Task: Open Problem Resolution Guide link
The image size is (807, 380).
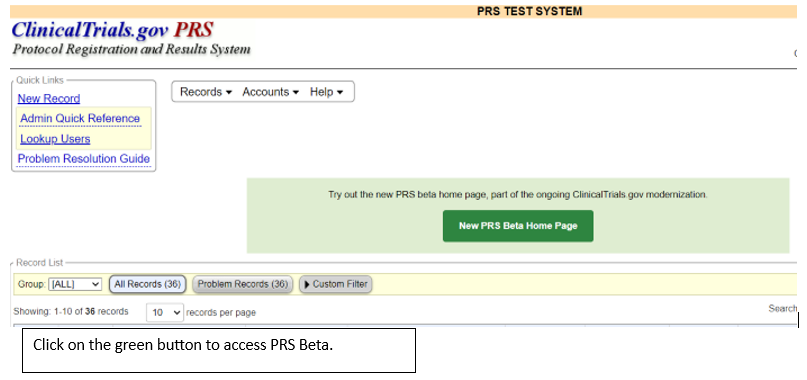Action: point(84,159)
